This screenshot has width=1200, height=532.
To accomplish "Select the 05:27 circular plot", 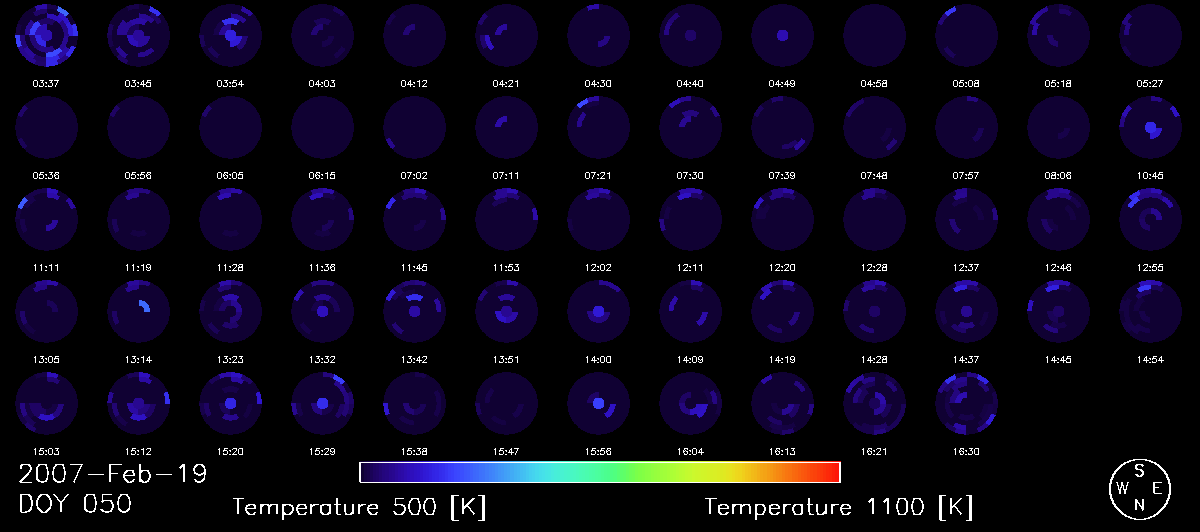I will coord(1151,35).
